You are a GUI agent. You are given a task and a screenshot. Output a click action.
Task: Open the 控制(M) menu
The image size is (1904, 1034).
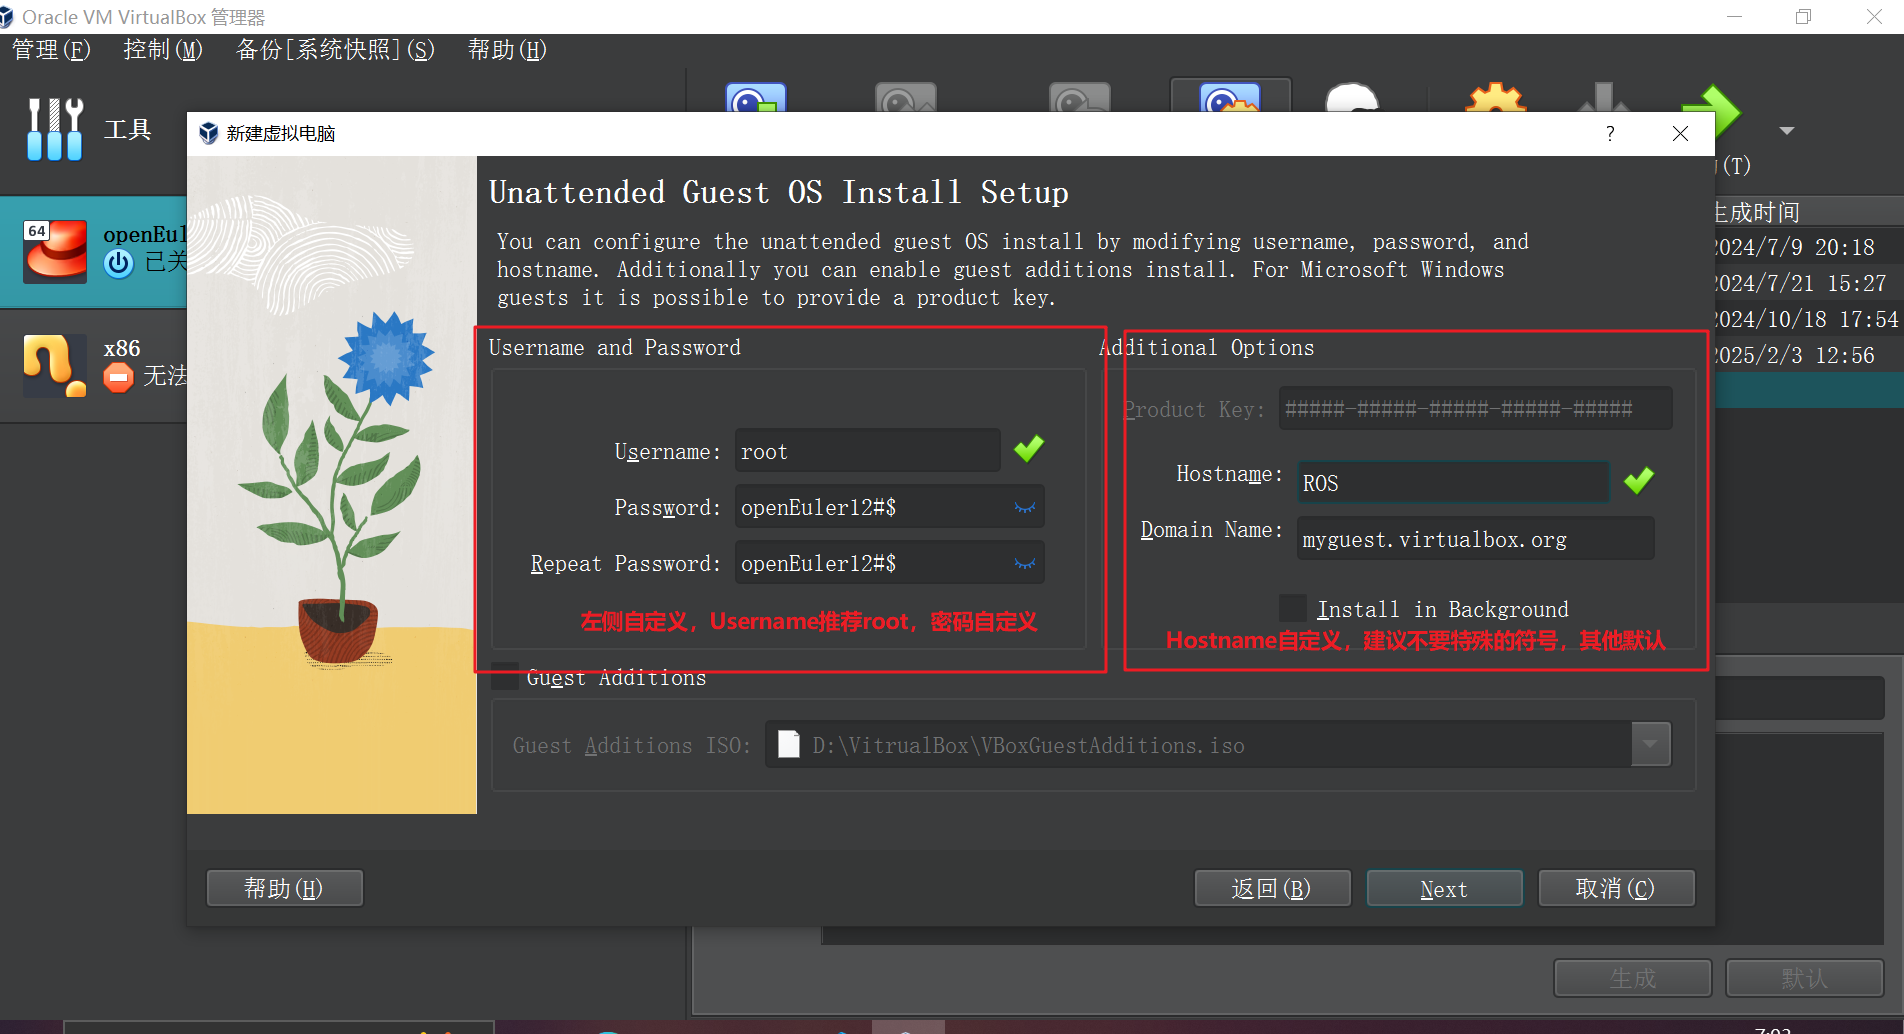click(163, 50)
